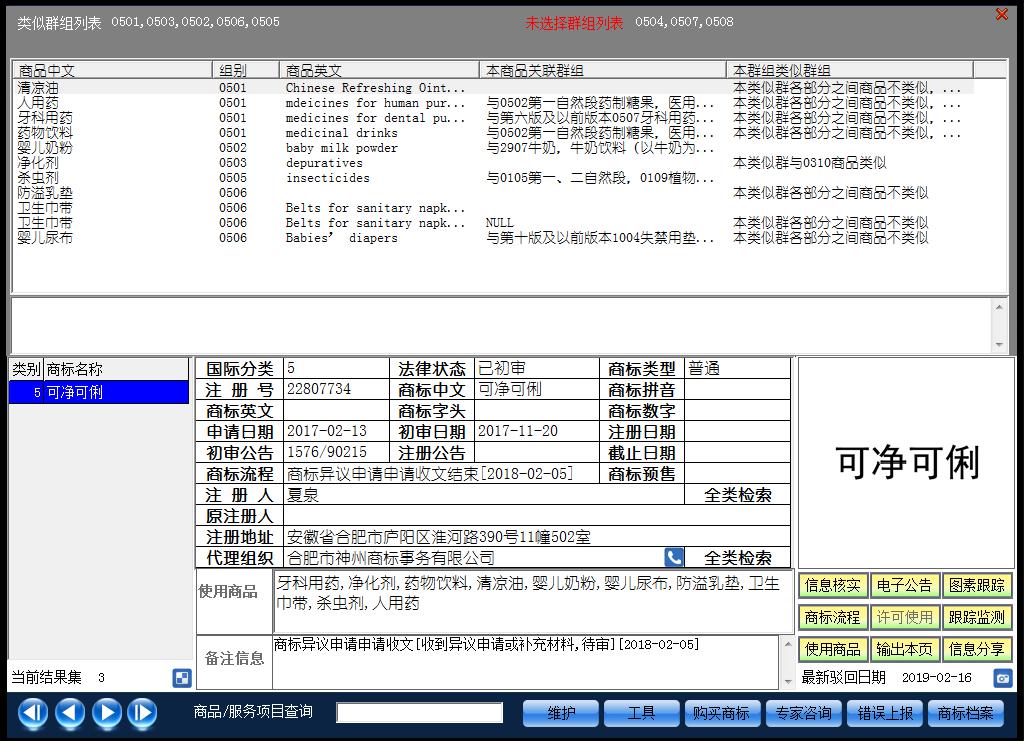
Task: Open the 工具 menu button
Action: pyautogui.click(x=641, y=713)
